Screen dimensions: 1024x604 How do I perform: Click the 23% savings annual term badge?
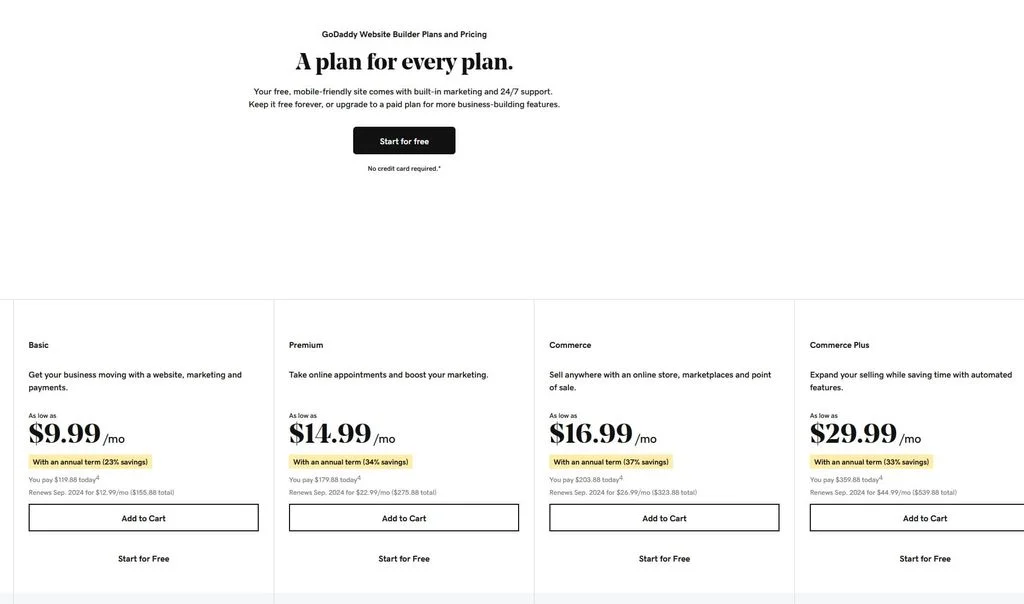pos(90,462)
